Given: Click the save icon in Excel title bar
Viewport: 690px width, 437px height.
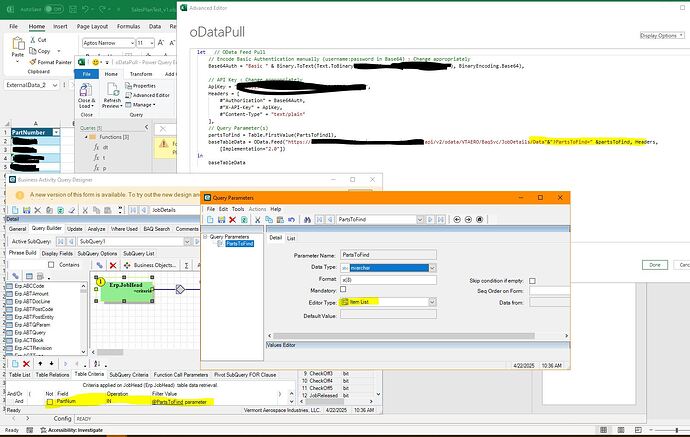Looking at the screenshot, I should [x=73, y=9].
